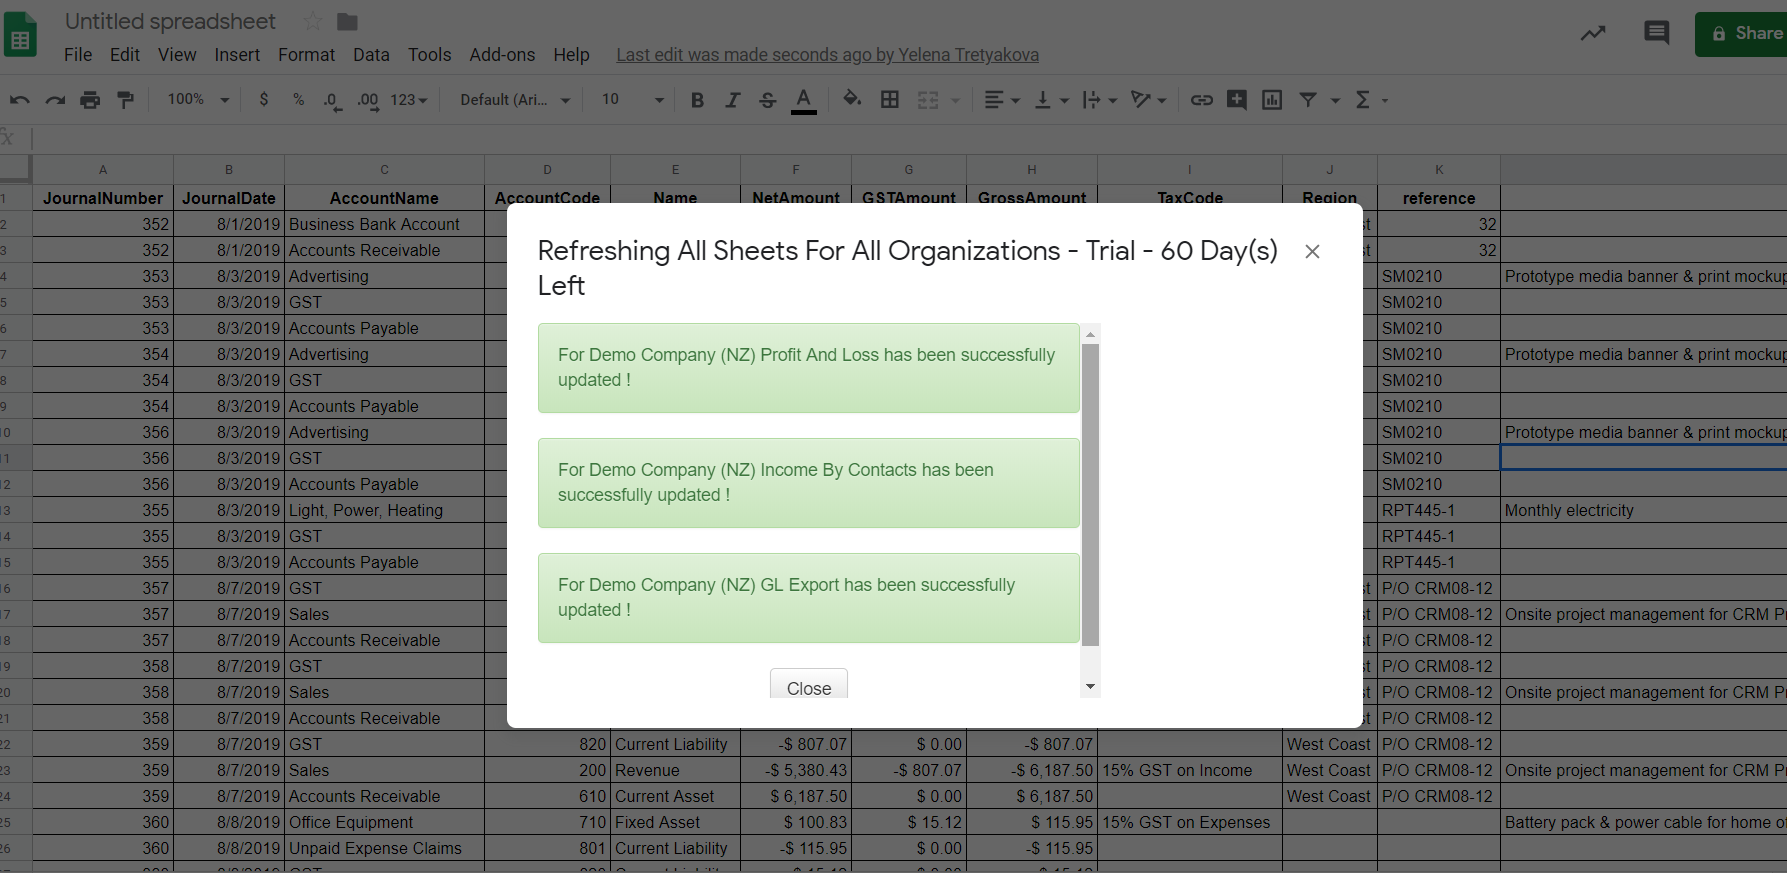Select the Paint format tool
Image resolution: width=1787 pixels, height=873 pixels.
pyautogui.click(x=125, y=99)
